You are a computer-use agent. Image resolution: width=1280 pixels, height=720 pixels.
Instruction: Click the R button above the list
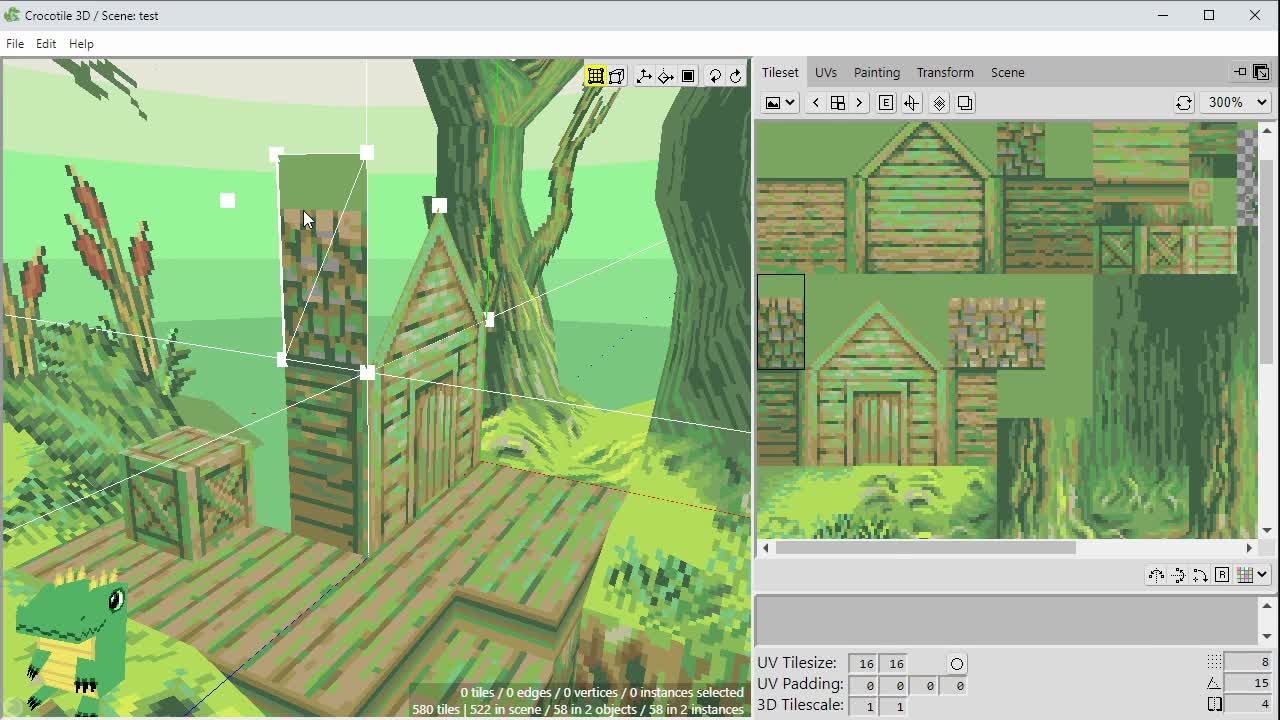[x=1222, y=575]
